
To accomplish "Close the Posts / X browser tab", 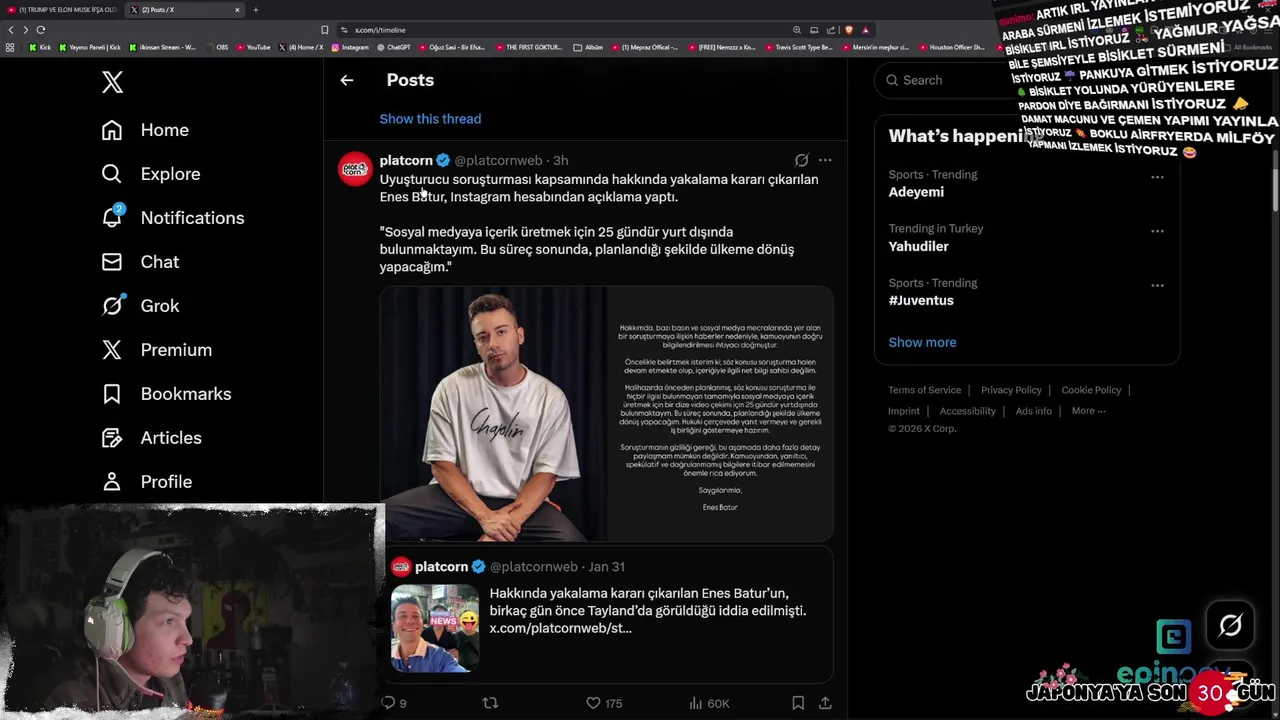I will point(237,10).
